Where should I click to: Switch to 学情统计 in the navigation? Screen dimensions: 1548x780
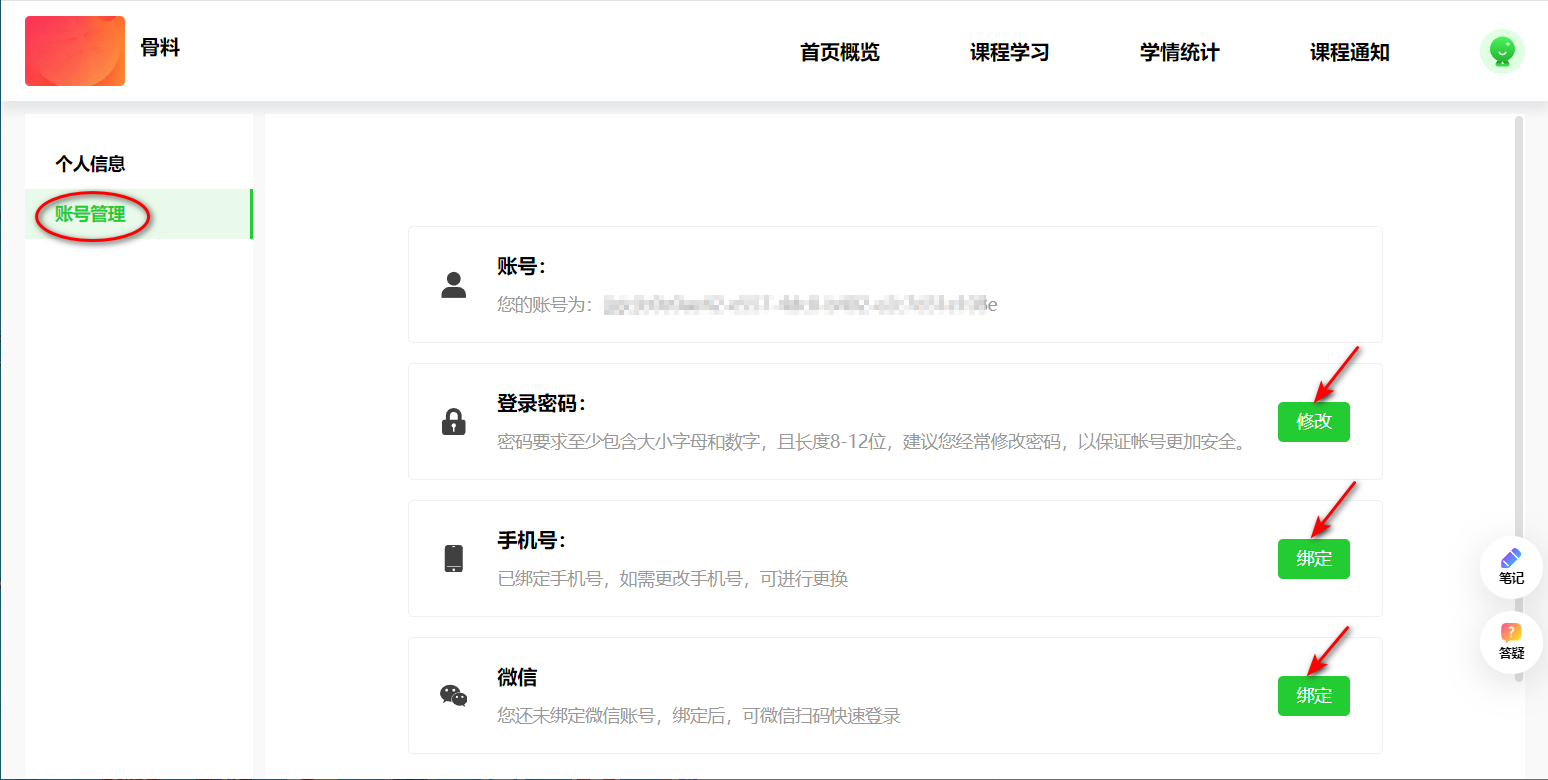pyautogui.click(x=1179, y=53)
